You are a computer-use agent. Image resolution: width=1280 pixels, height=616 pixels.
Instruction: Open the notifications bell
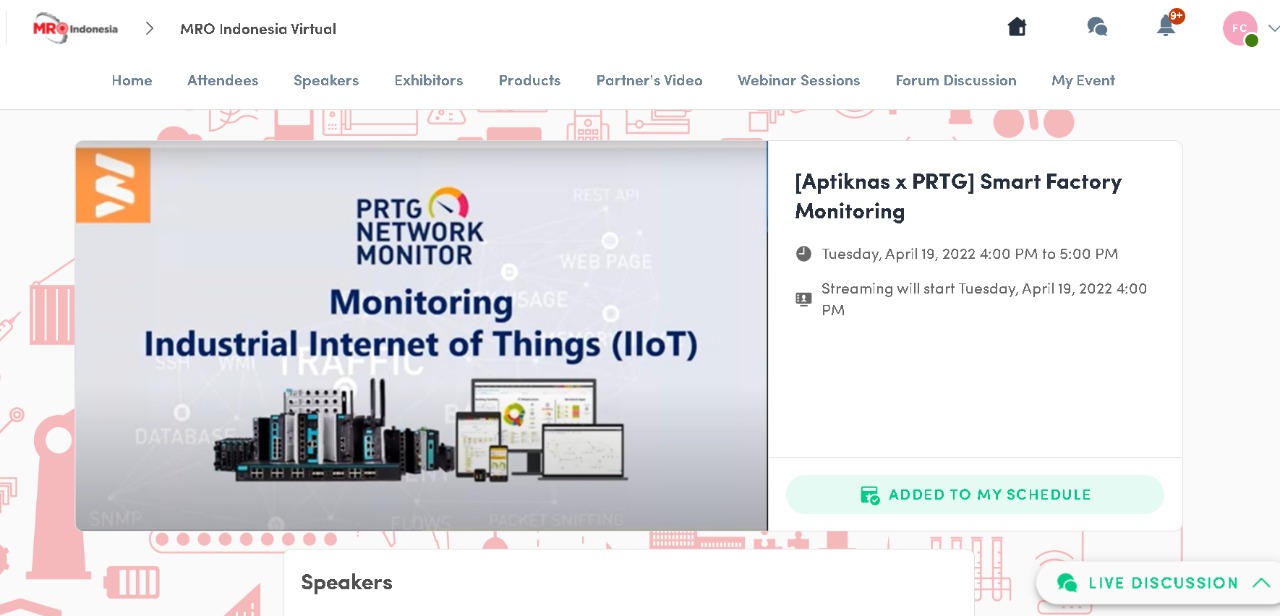[1166, 26]
